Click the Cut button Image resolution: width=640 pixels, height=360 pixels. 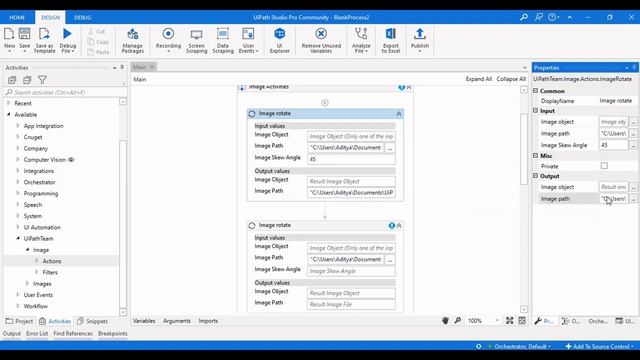coord(97,32)
